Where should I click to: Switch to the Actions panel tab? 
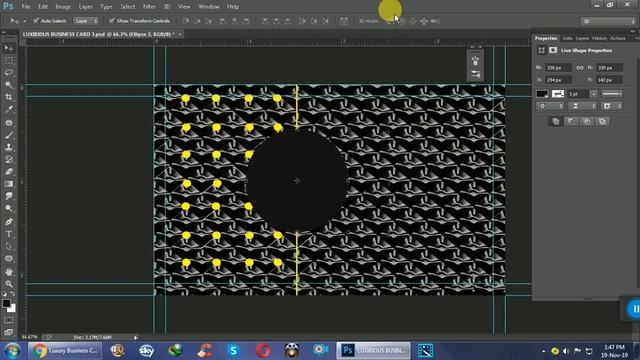tap(618, 38)
